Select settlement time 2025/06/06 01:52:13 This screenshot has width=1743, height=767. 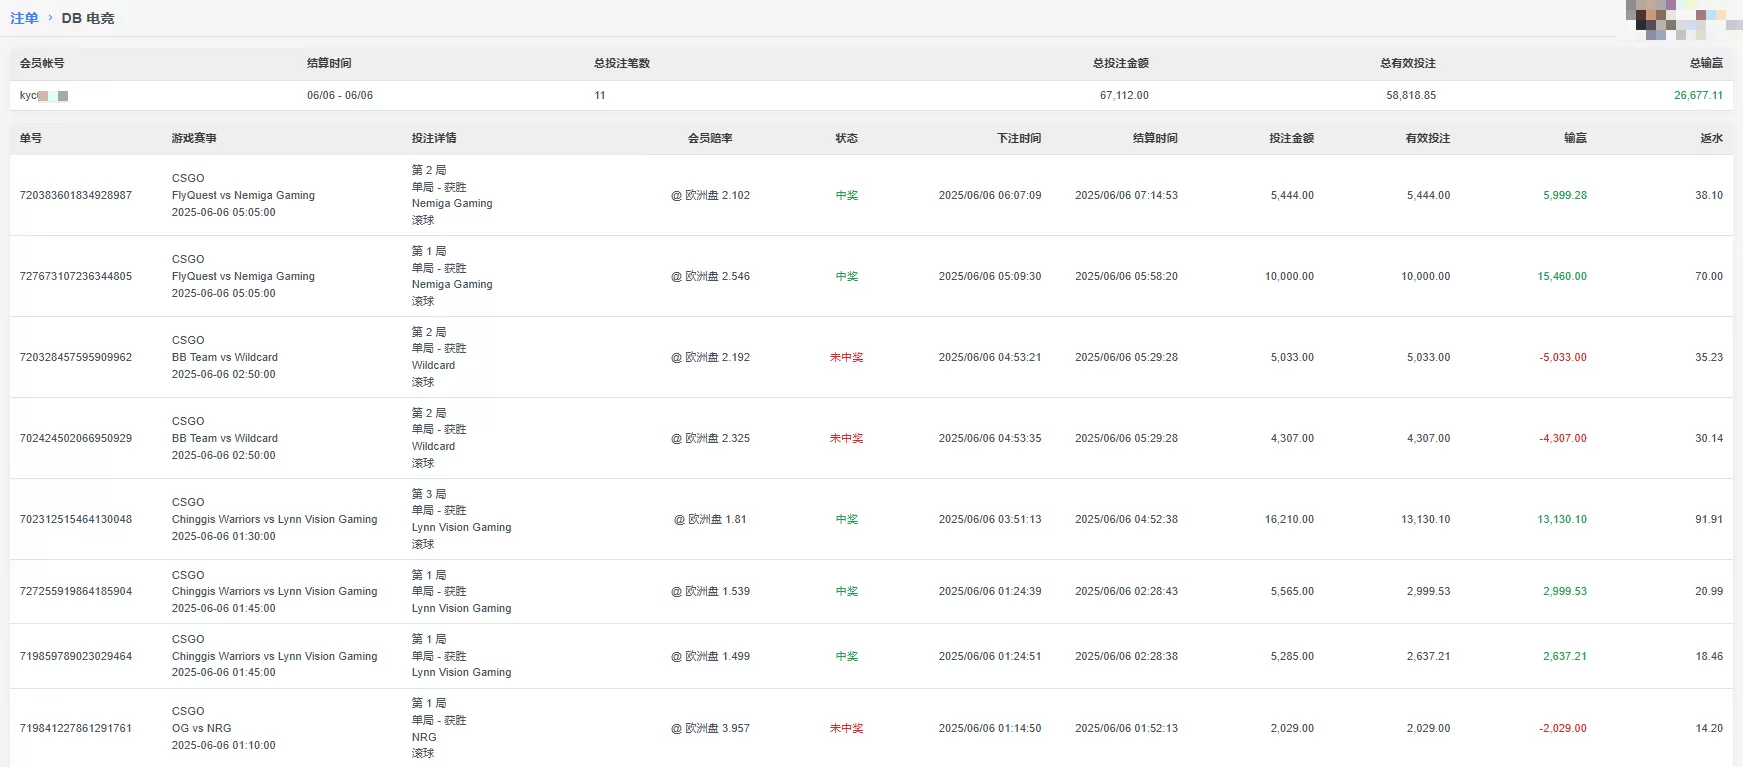pyautogui.click(x=1126, y=729)
